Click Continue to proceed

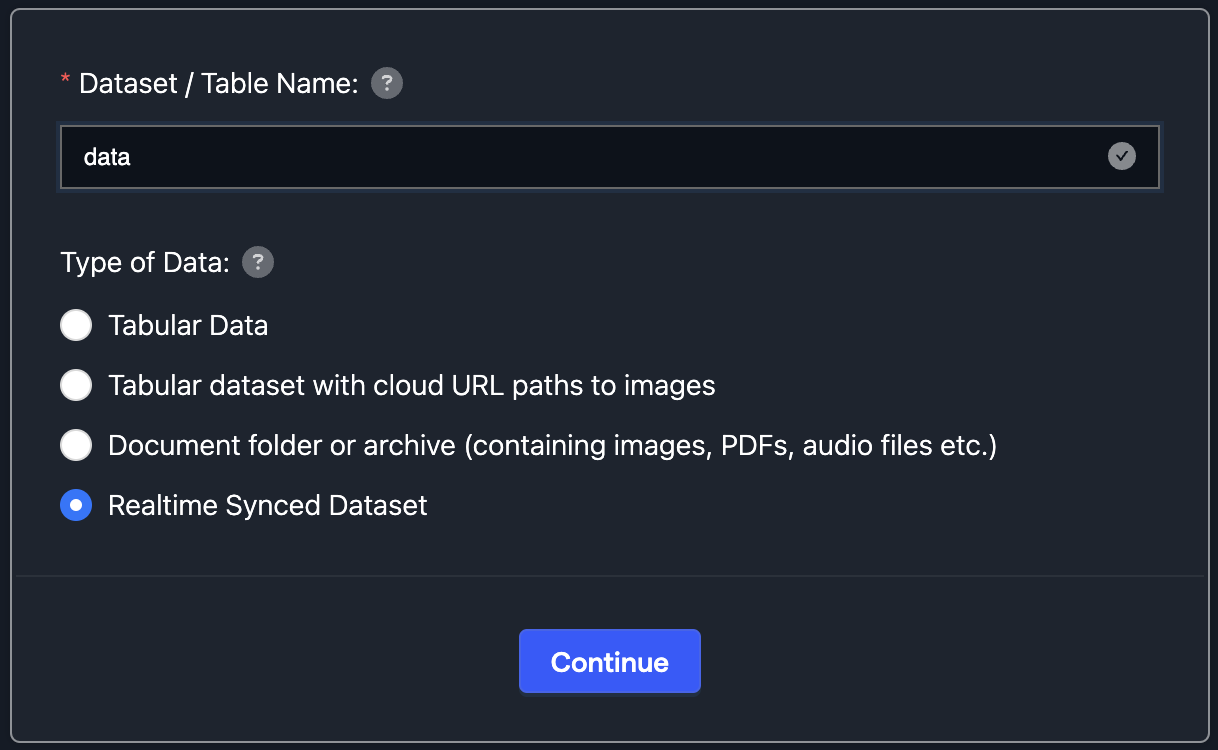coord(609,661)
